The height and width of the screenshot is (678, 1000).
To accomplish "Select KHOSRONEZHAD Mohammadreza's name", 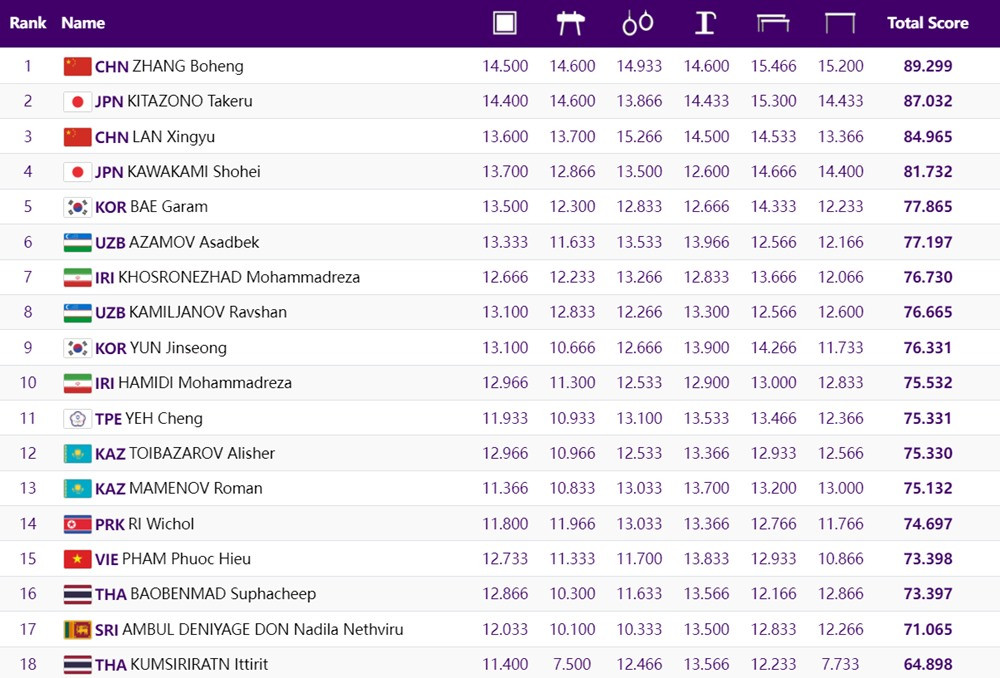I will click(239, 277).
